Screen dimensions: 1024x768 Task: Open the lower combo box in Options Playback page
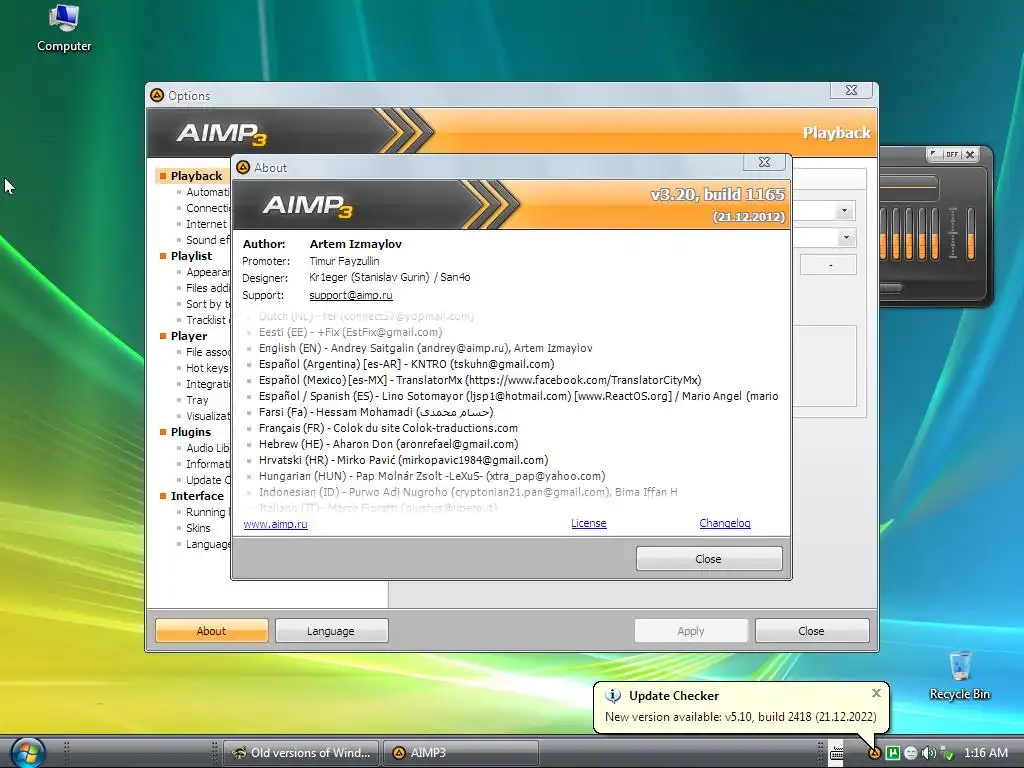coord(846,237)
